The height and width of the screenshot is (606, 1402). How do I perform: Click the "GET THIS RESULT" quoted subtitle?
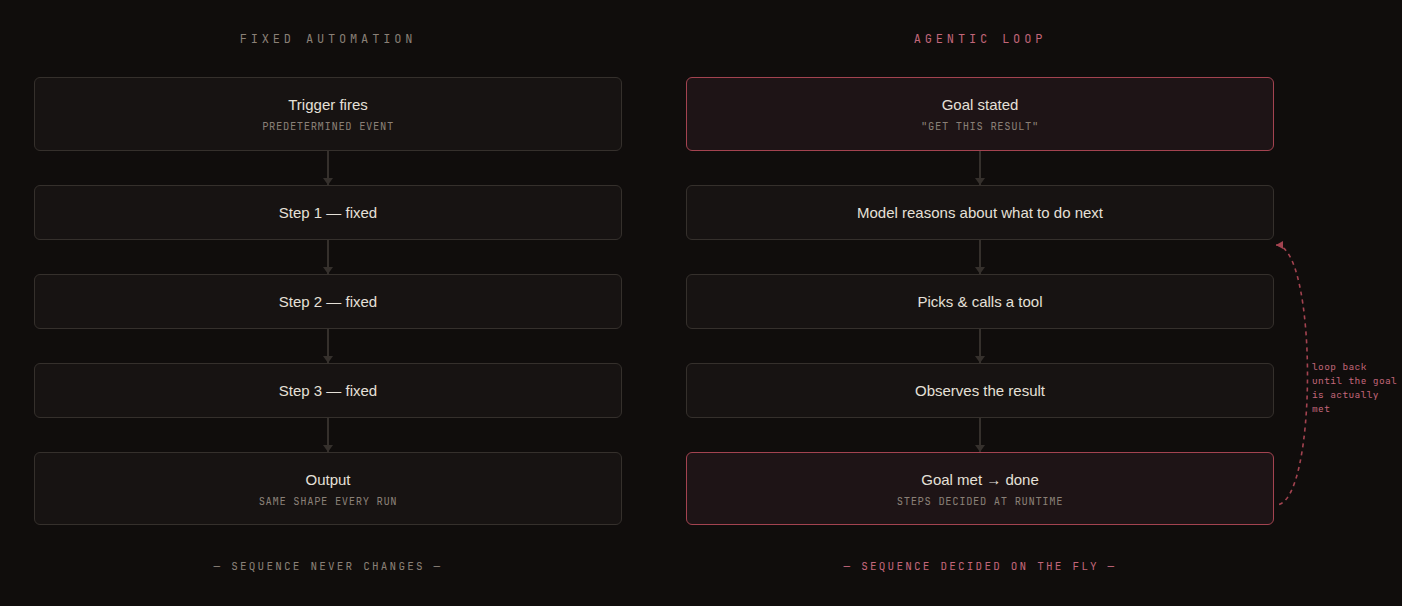(980, 127)
